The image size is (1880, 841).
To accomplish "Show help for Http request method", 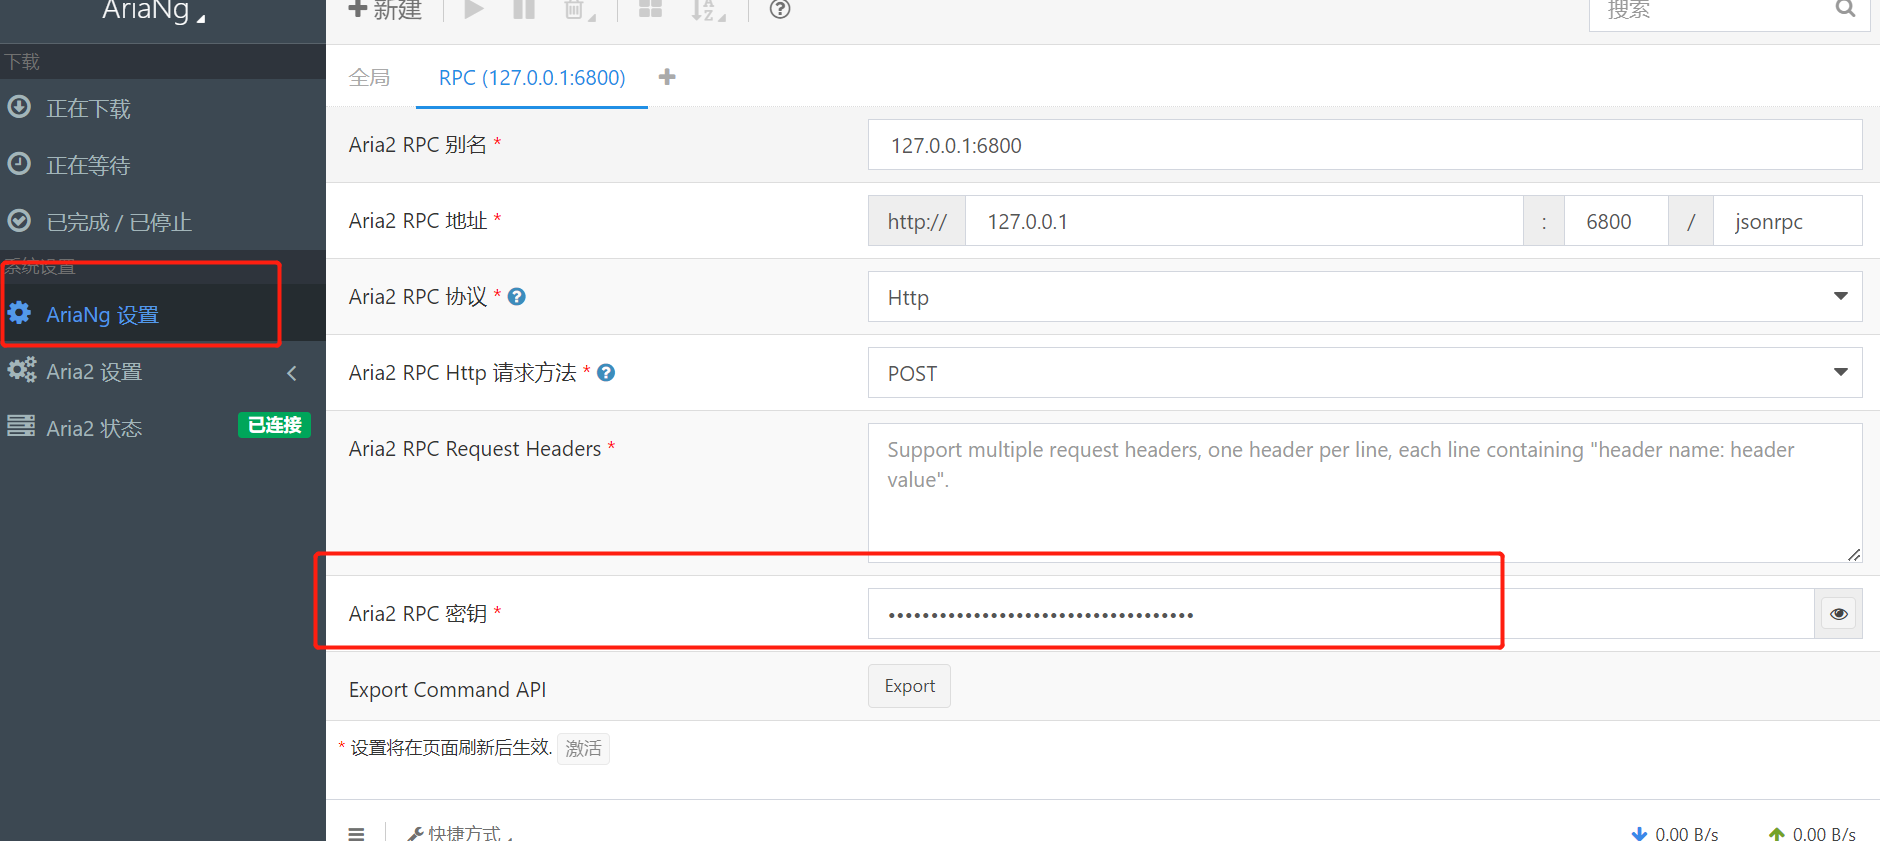I will coord(606,372).
